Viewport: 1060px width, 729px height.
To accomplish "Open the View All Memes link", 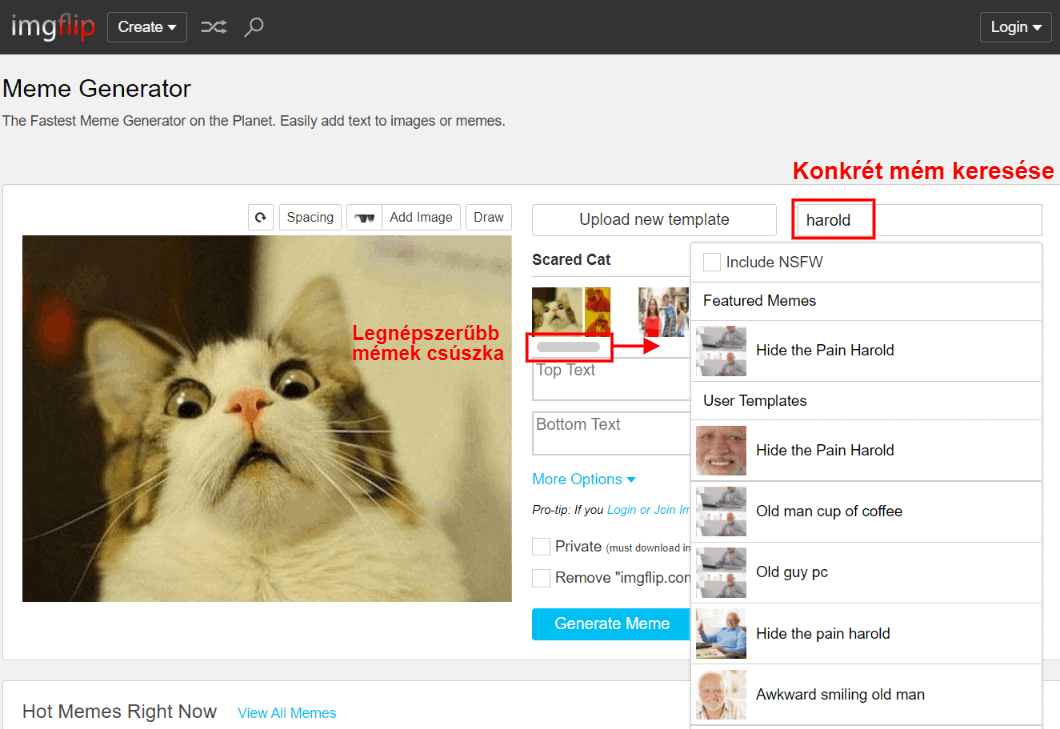I will click(287, 713).
